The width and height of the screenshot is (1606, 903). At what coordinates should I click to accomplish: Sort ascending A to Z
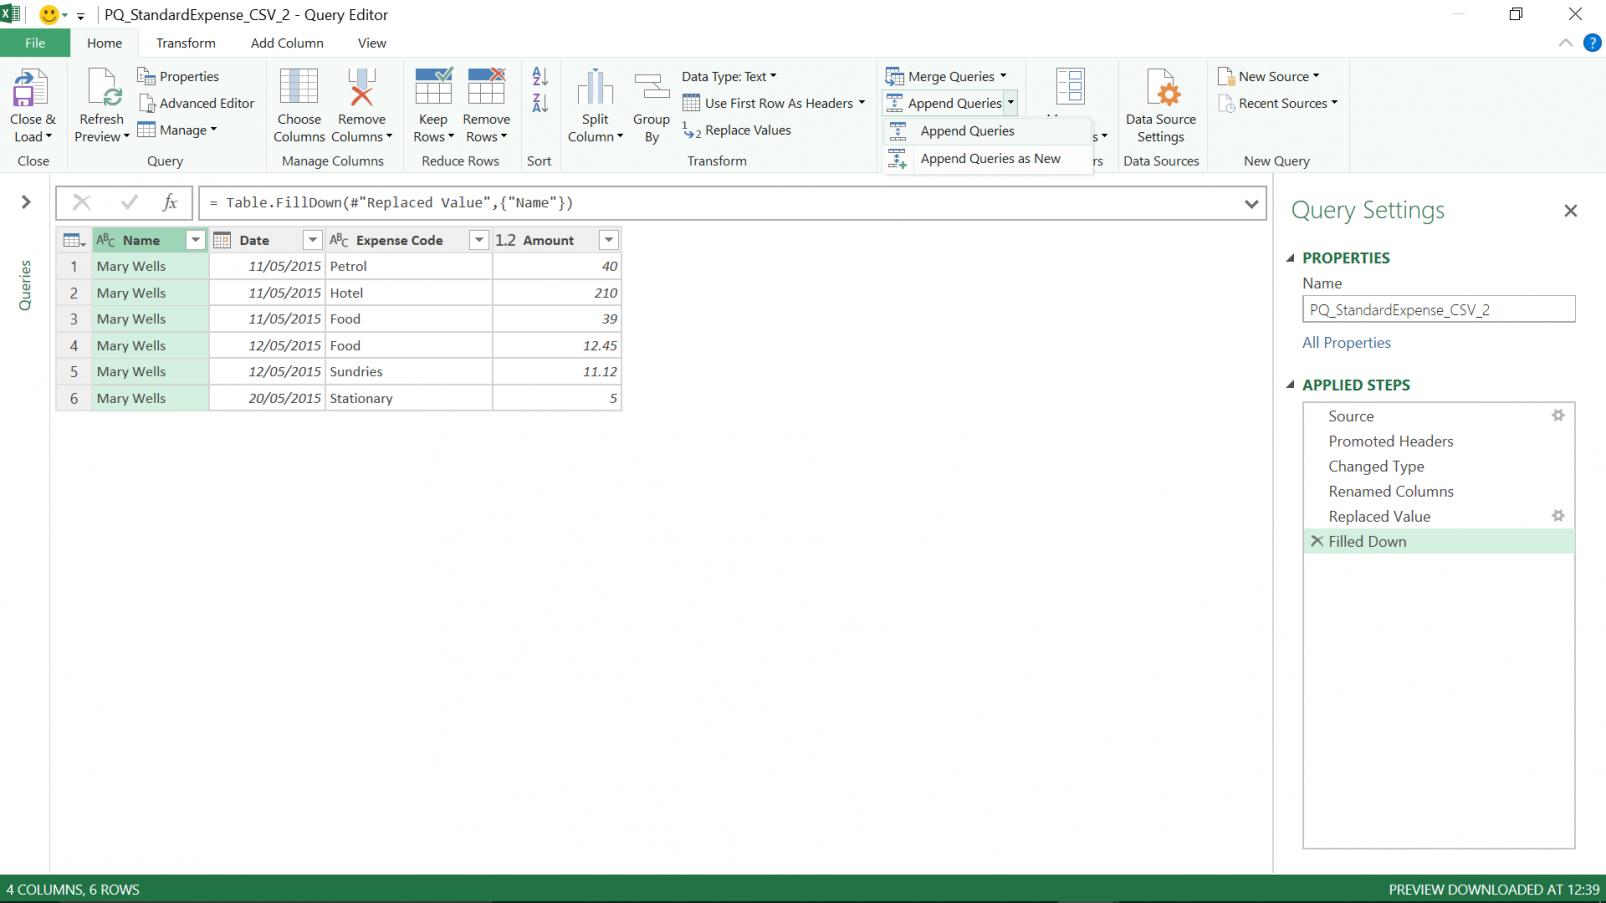[x=540, y=76]
